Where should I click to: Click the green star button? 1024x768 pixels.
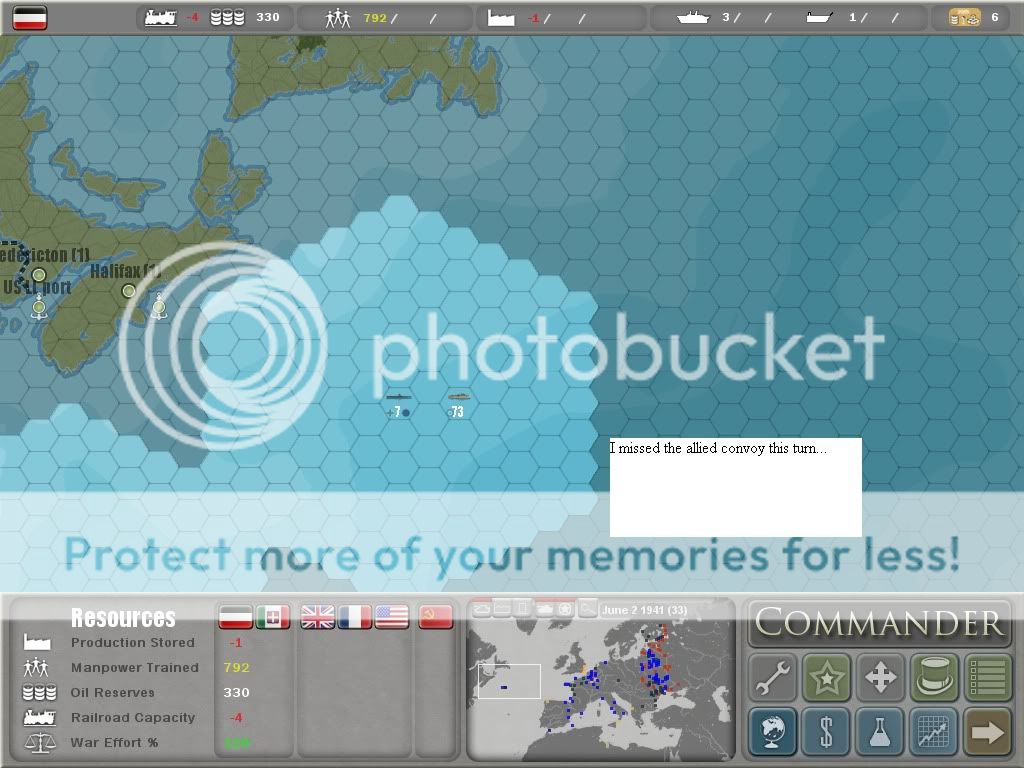coord(826,678)
